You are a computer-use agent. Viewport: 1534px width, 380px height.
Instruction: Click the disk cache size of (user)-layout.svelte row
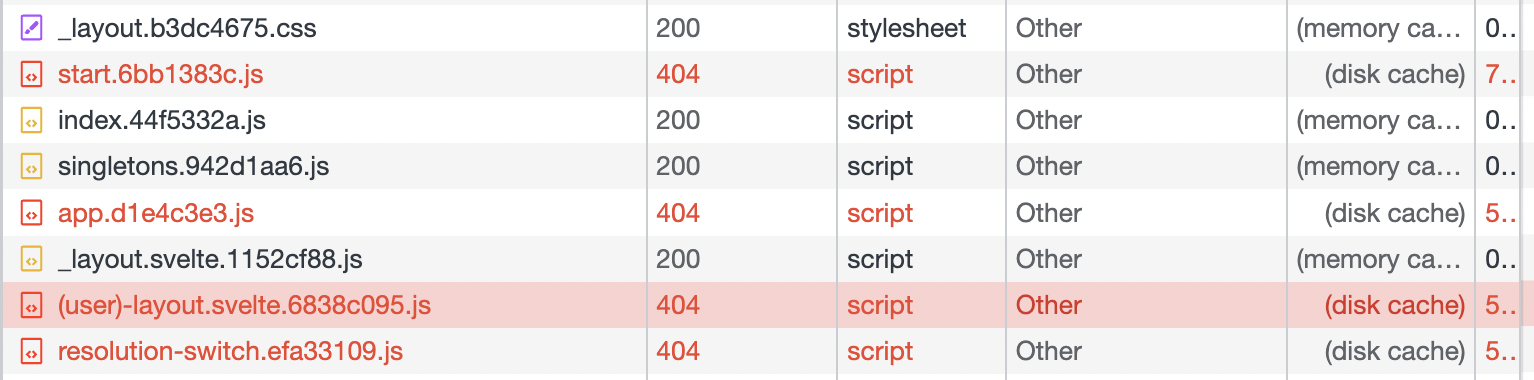(x=1395, y=306)
